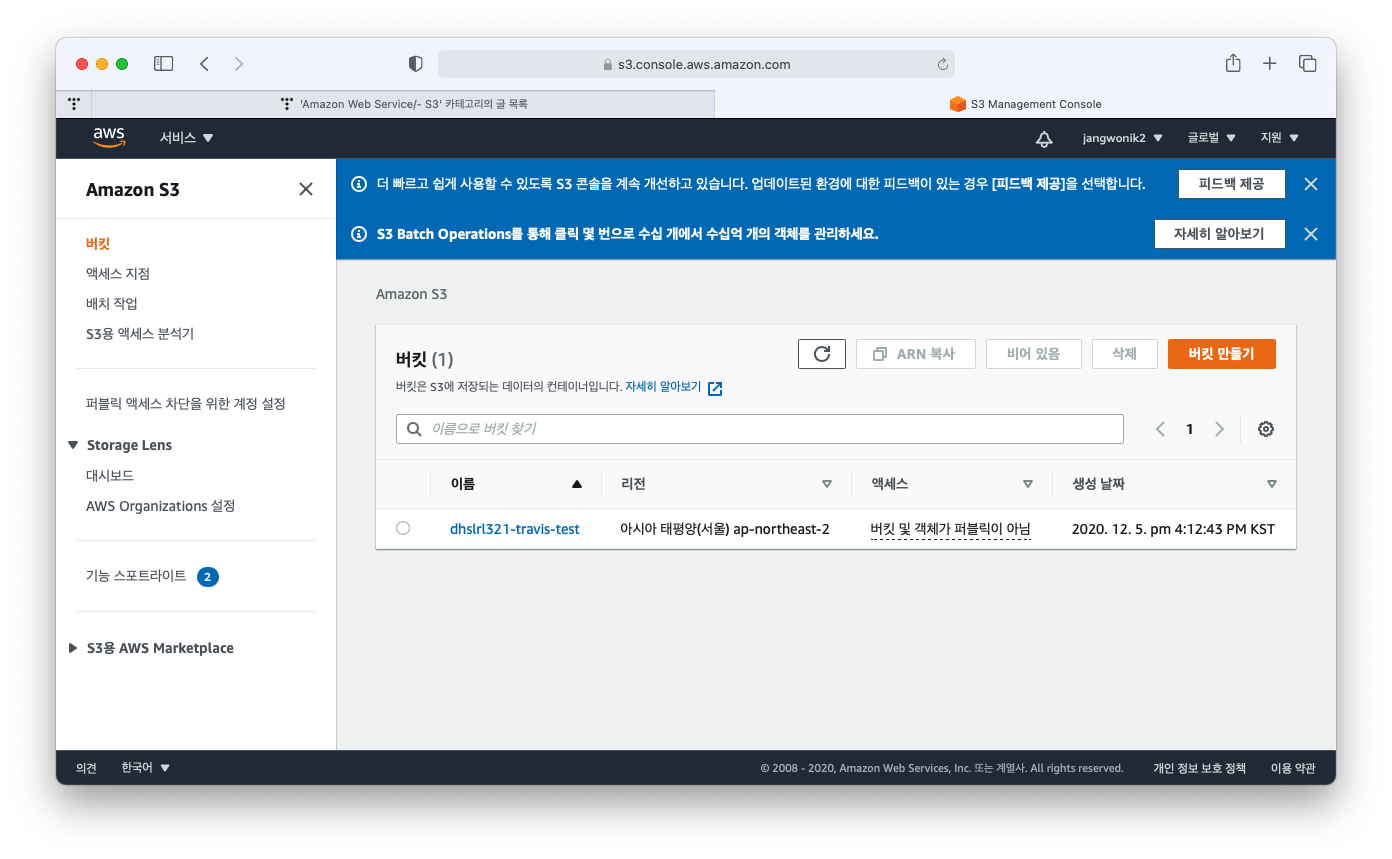Select 버킷 in the sidebar
Image resolution: width=1392 pixels, height=859 pixels.
point(98,243)
